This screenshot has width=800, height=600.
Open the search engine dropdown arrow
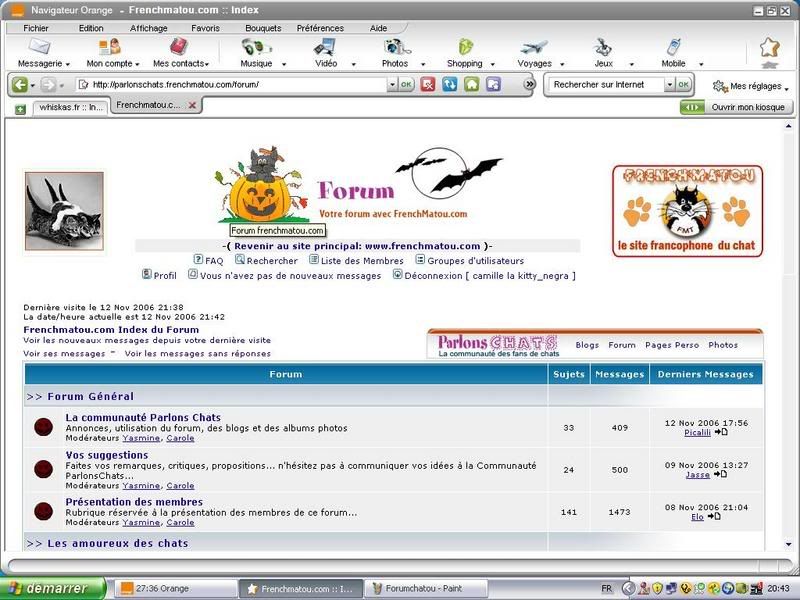(669, 84)
